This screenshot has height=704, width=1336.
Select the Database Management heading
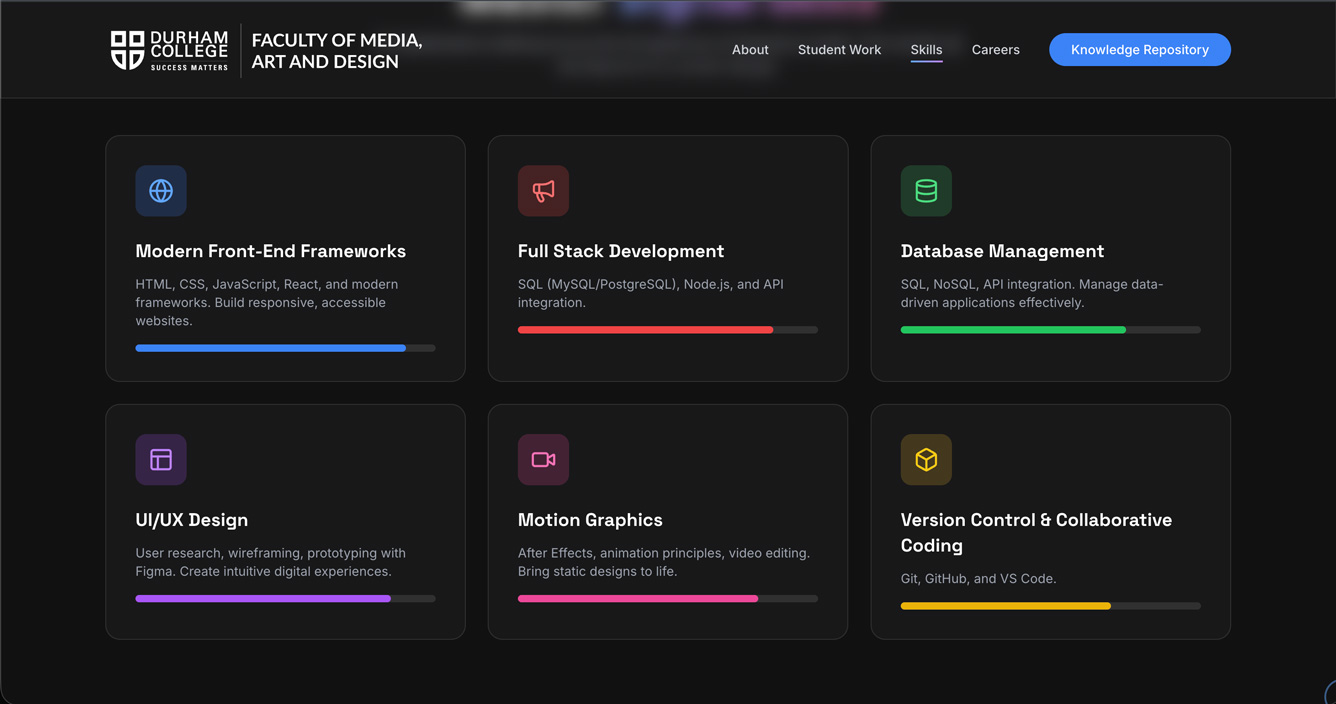(1002, 251)
